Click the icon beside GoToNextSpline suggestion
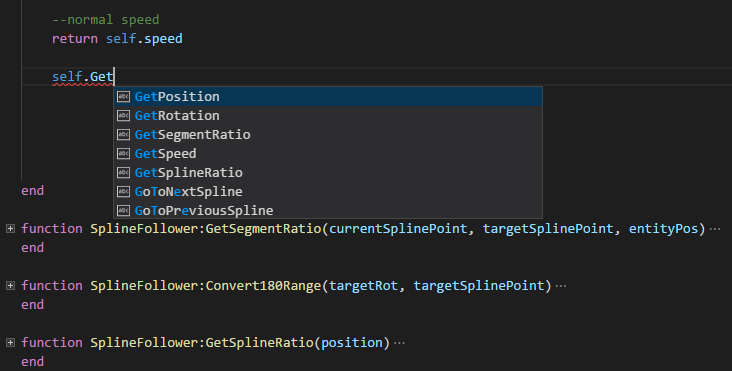Screen dimensions: 732x371 (x=123, y=192)
